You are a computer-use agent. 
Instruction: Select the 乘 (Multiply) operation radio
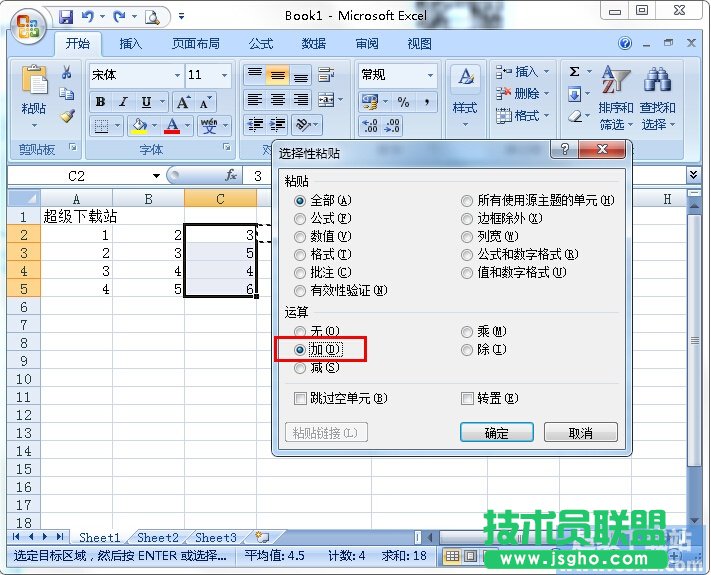click(x=467, y=331)
